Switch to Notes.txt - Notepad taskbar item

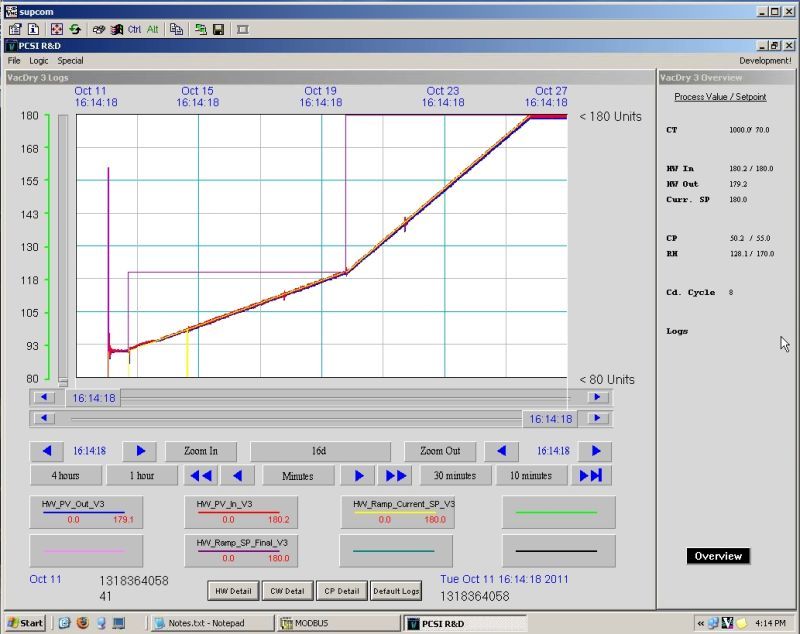tap(212, 623)
